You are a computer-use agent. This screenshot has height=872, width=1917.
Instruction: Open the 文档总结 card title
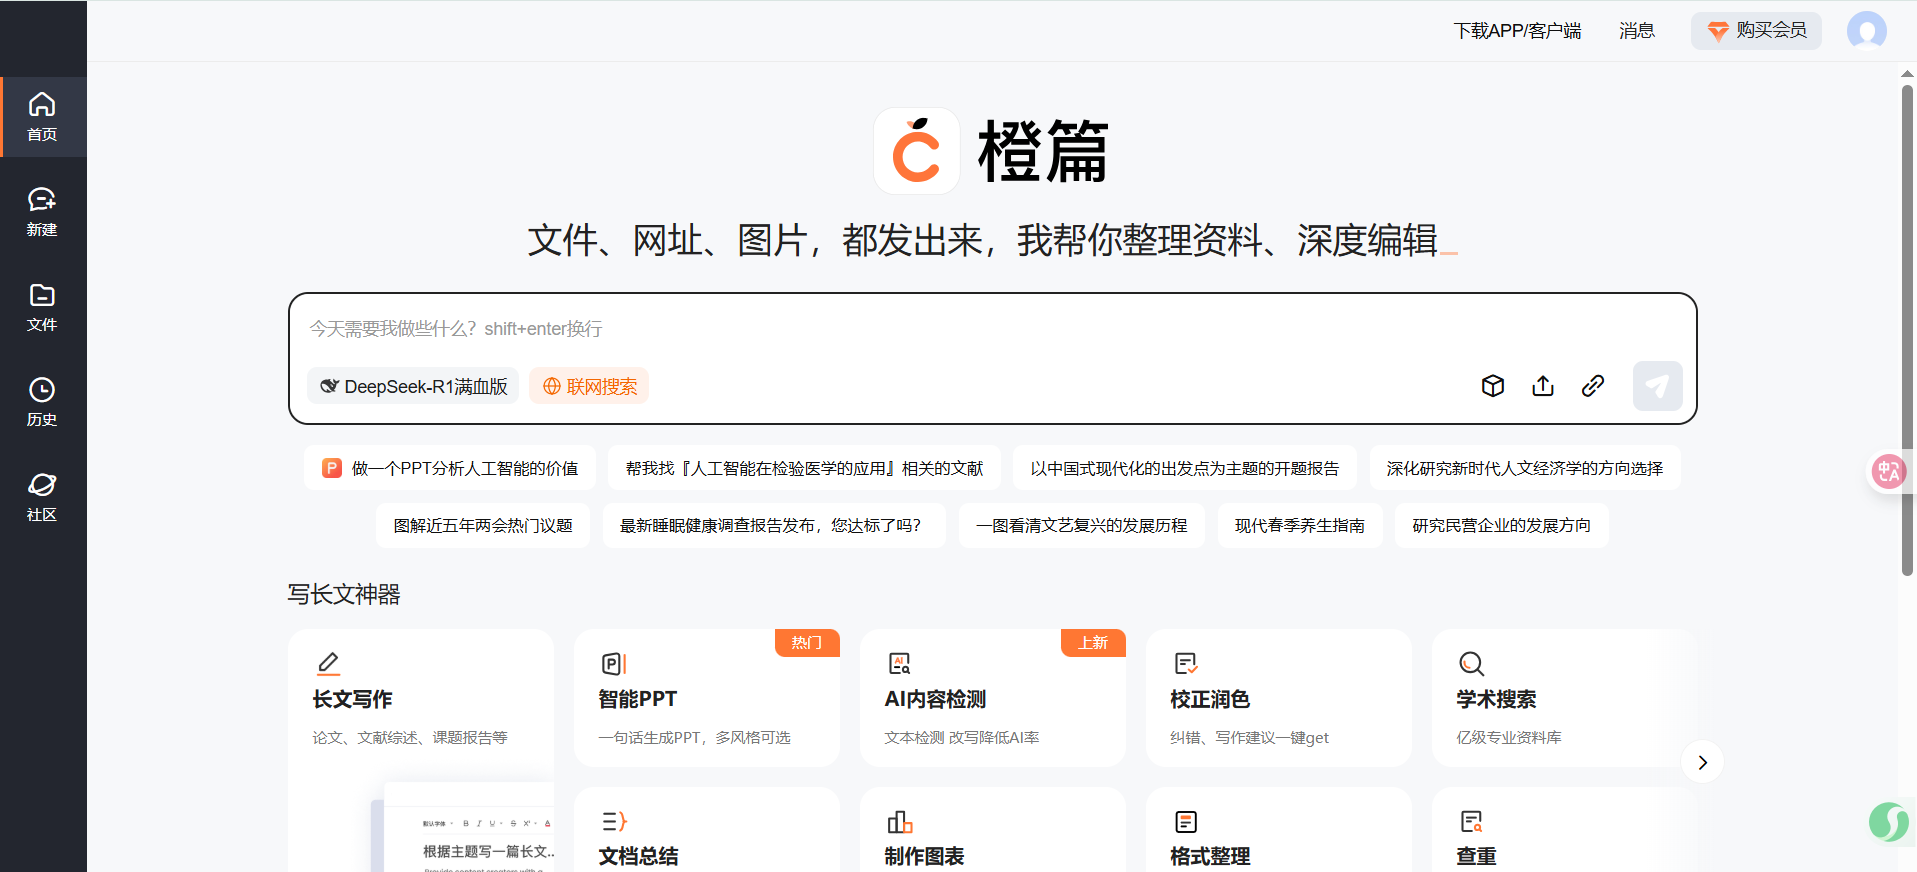pyautogui.click(x=638, y=856)
